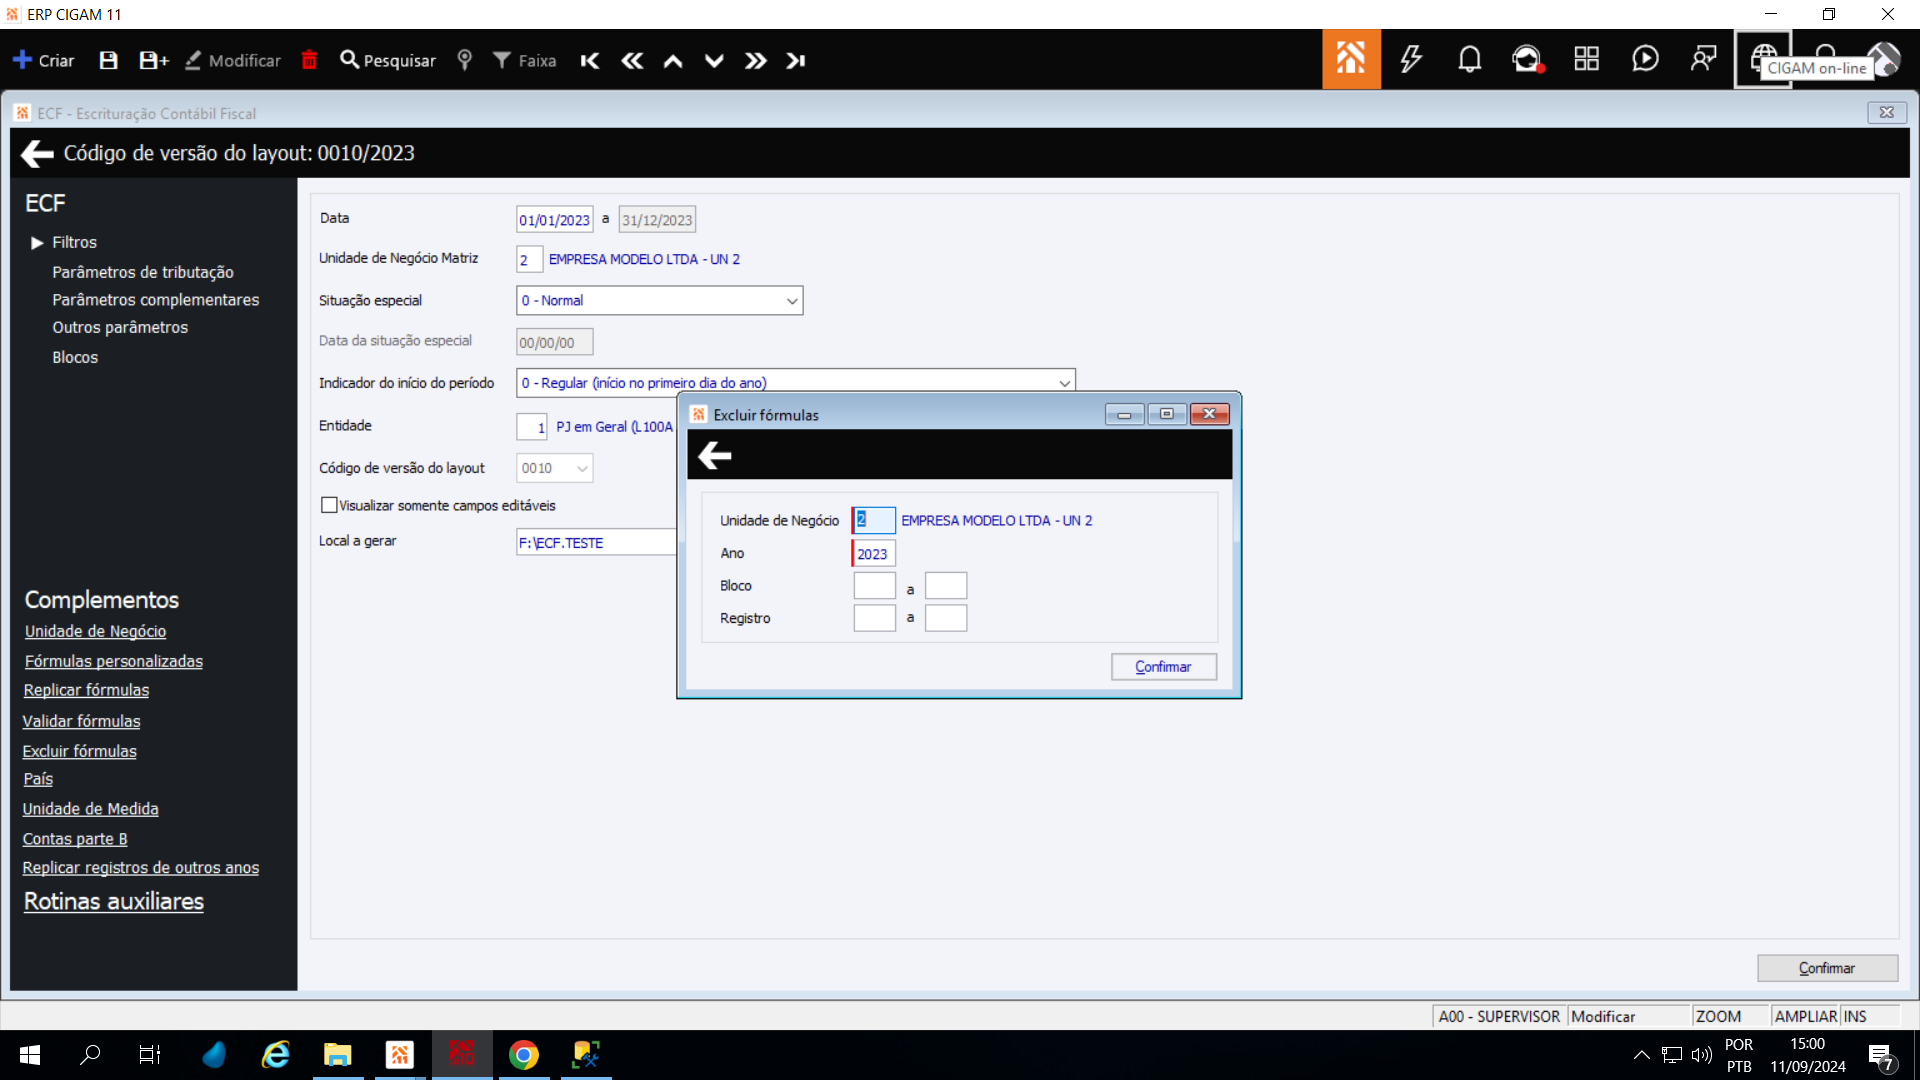Click the red trash delete icon
1920x1080 pixels.
click(x=309, y=61)
